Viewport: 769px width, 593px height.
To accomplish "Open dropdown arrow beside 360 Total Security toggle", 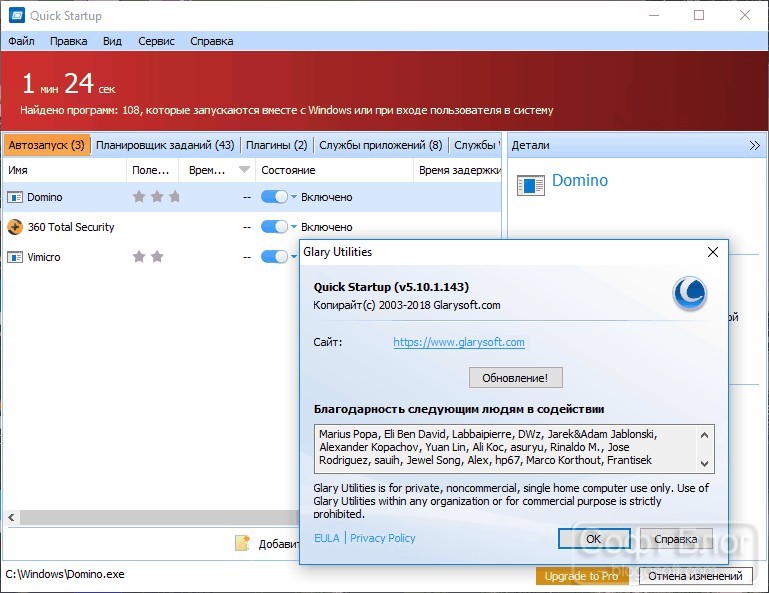I will [x=294, y=227].
